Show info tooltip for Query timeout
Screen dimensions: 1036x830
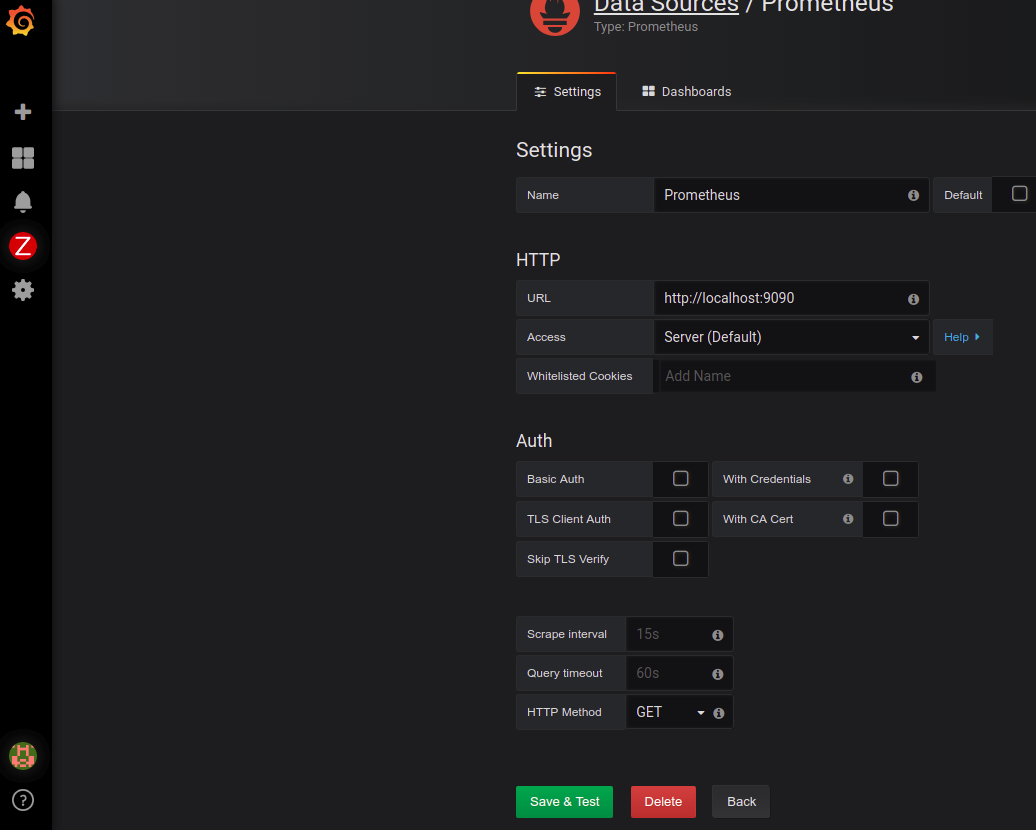tap(718, 674)
